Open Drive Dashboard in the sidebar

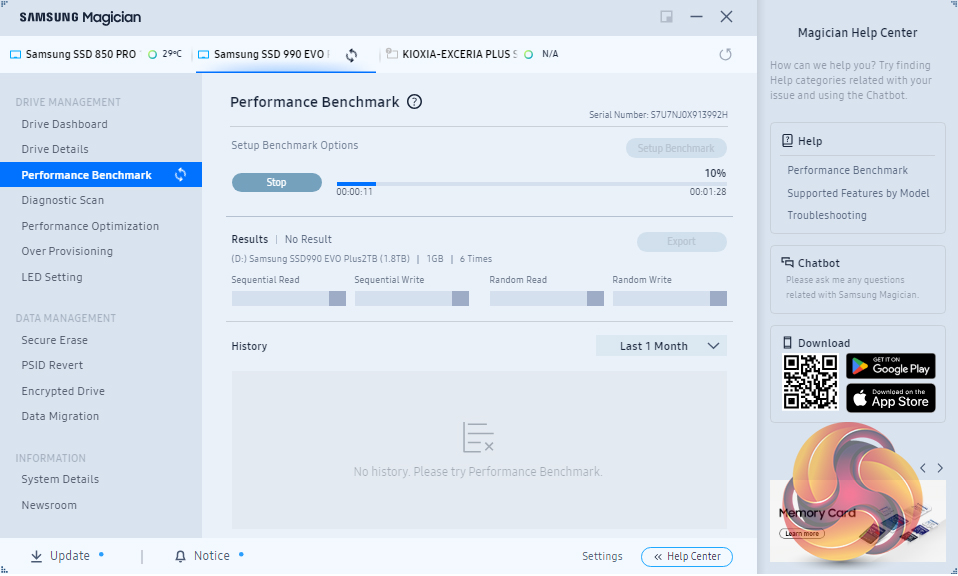point(64,124)
